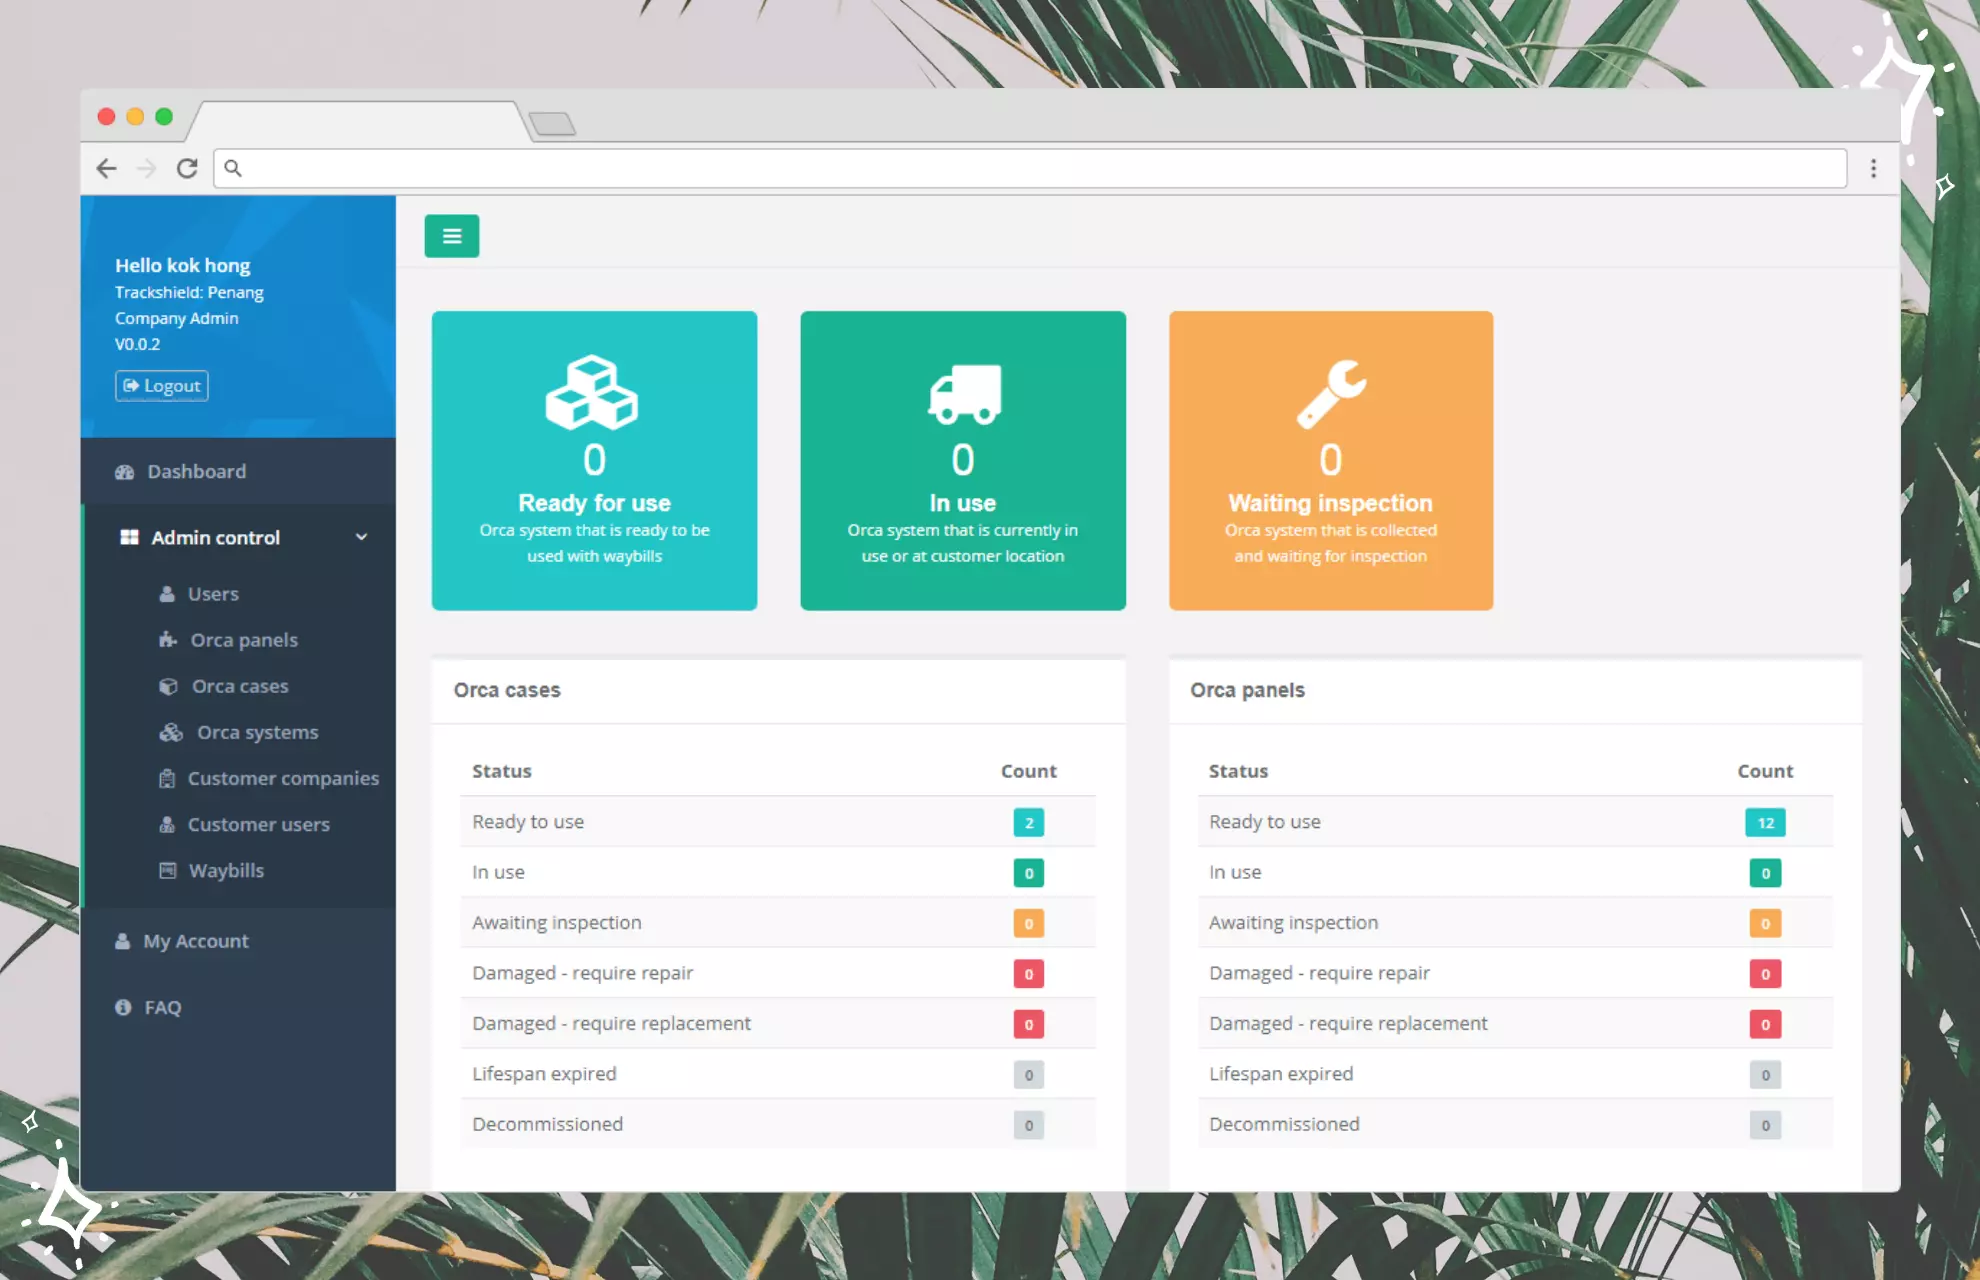1980x1280 pixels.
Task: Click the FAQ info icon
Action: coord(123,1007)
